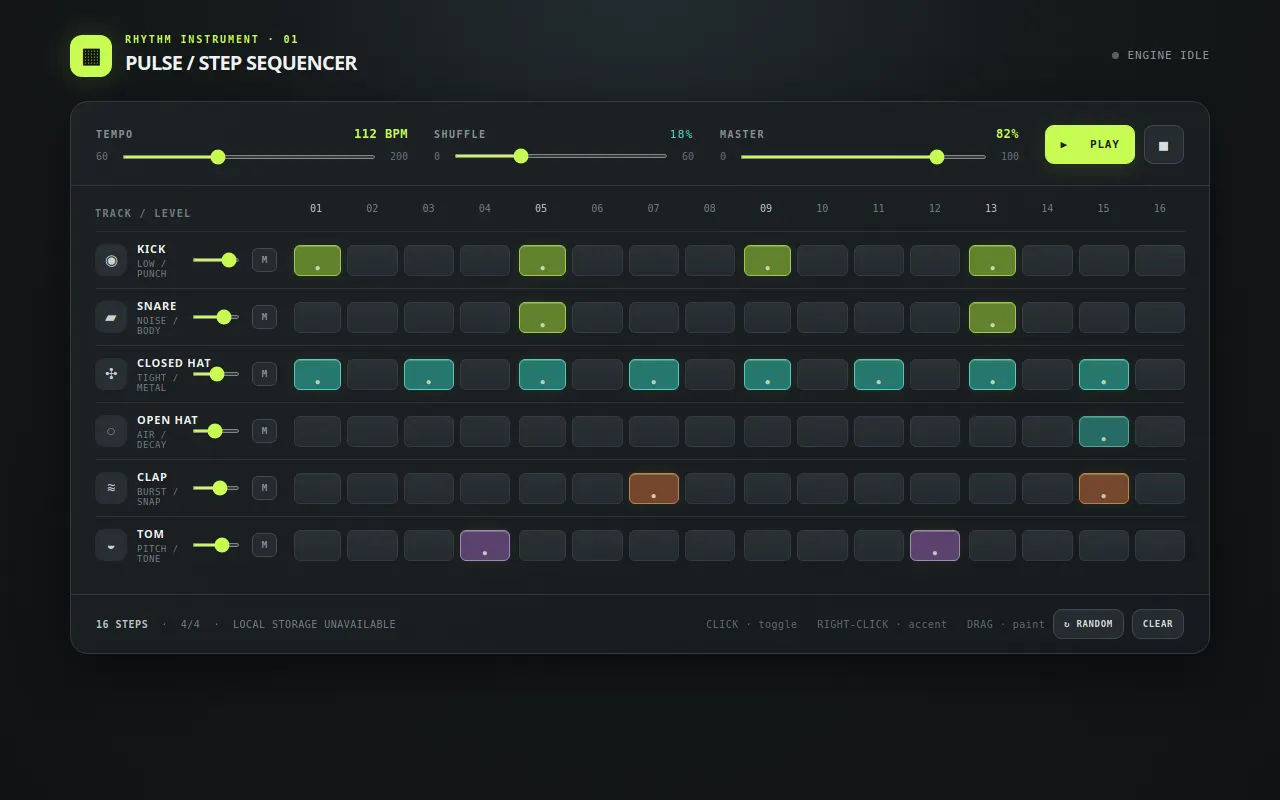Viewport: 1280px width, 800px height.
Task: Select the Kick drum track icon
Action: [111, 260]
